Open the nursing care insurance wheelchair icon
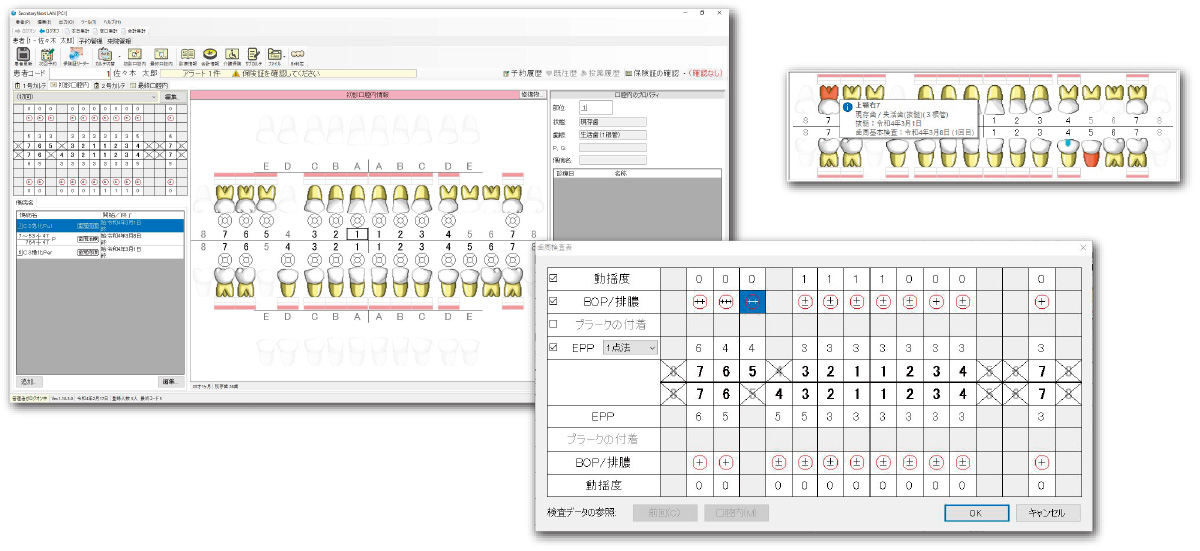The image size is (1200, 551). coord(231,56)
